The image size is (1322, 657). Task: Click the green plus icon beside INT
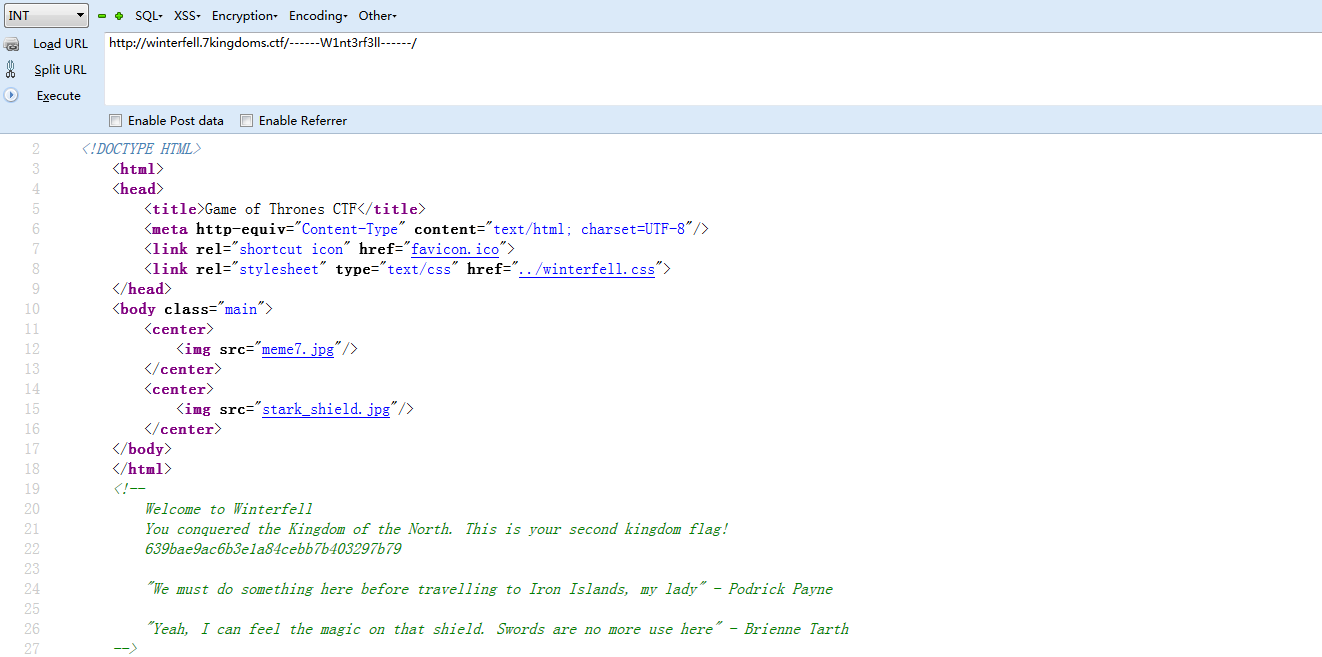119,16
